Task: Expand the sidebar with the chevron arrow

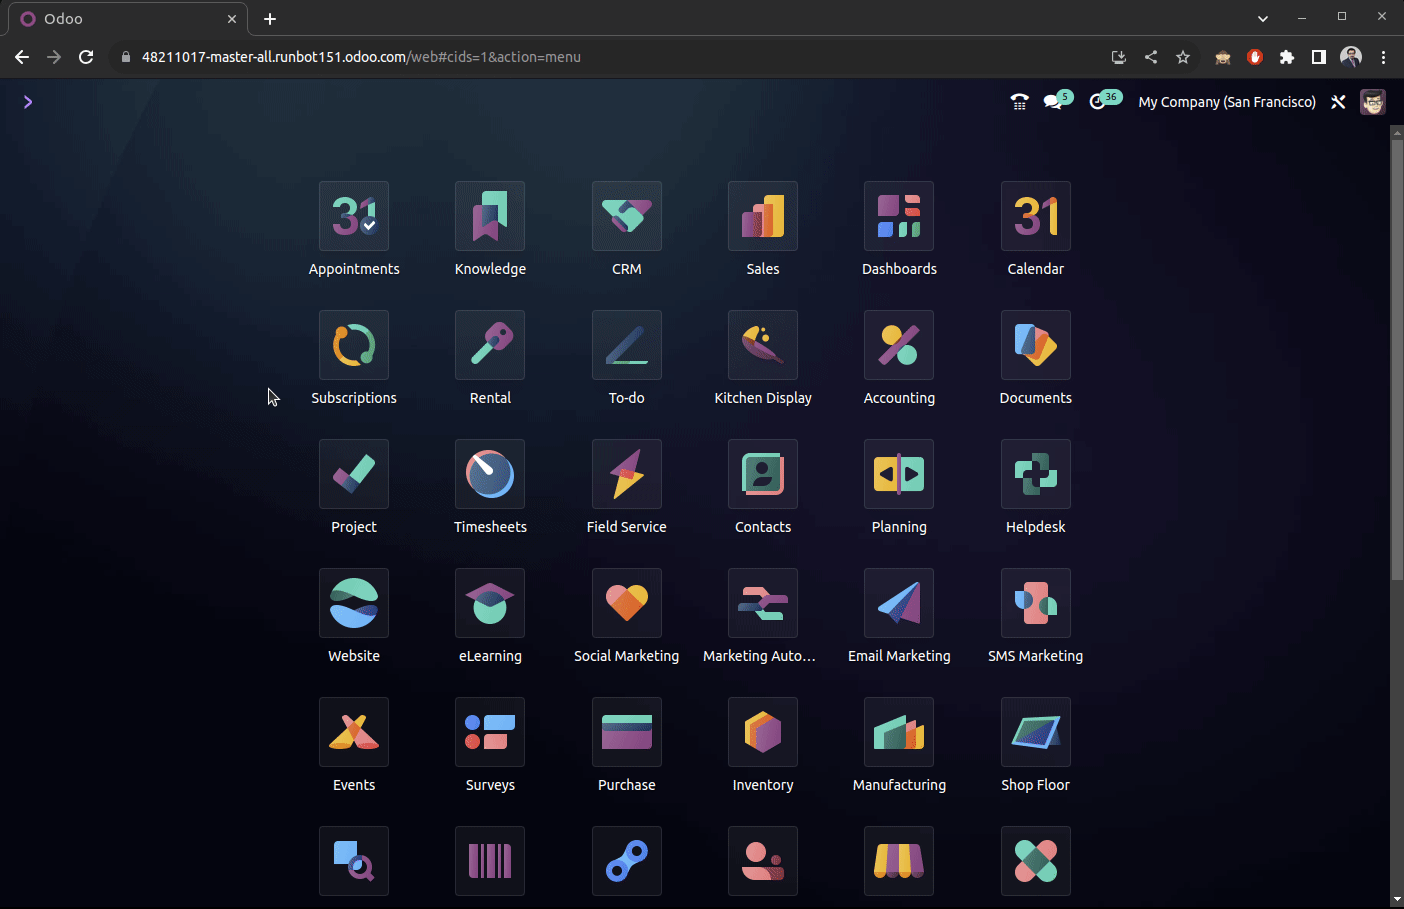Action: [x=28, y=102]
